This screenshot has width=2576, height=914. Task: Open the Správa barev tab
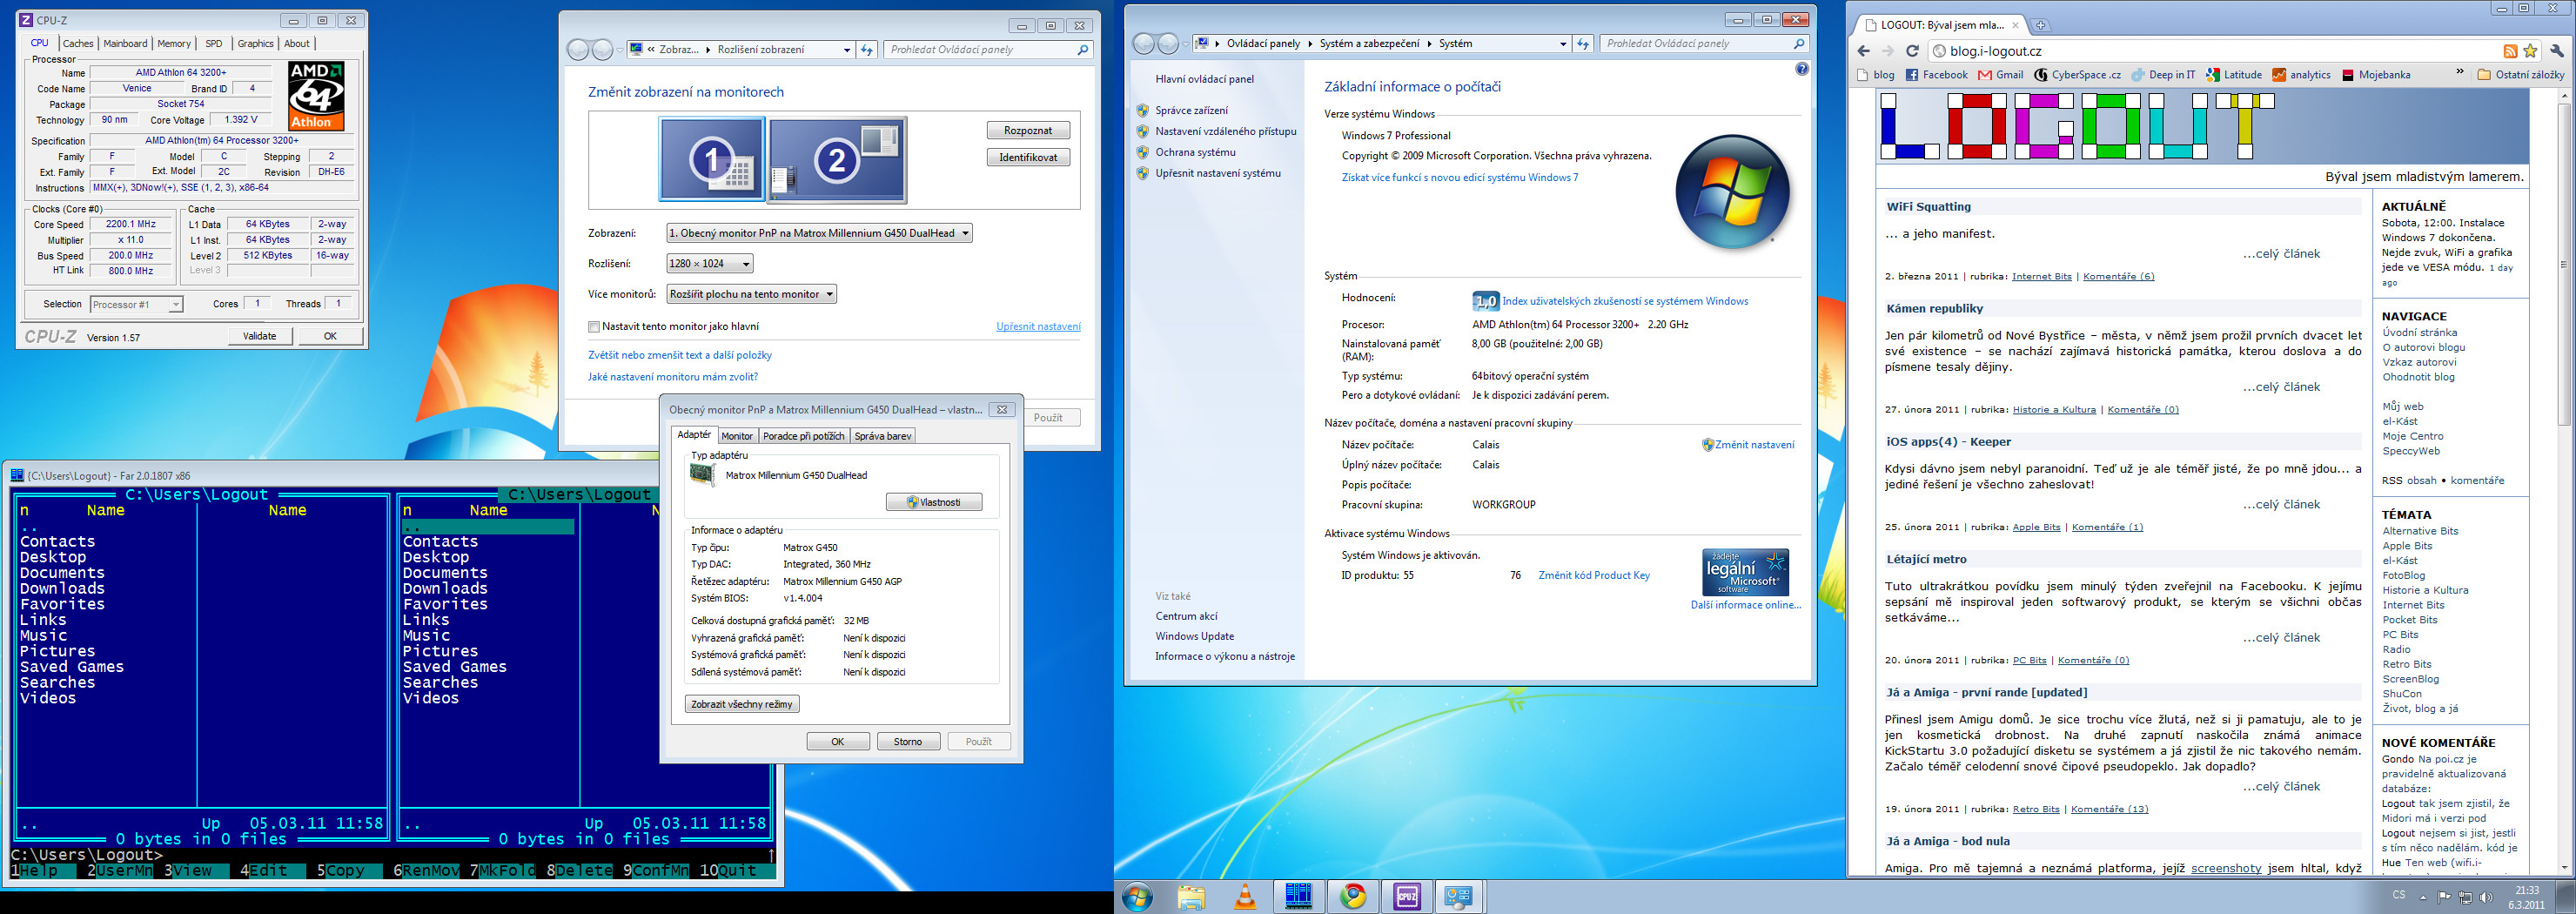pos(882,436)
